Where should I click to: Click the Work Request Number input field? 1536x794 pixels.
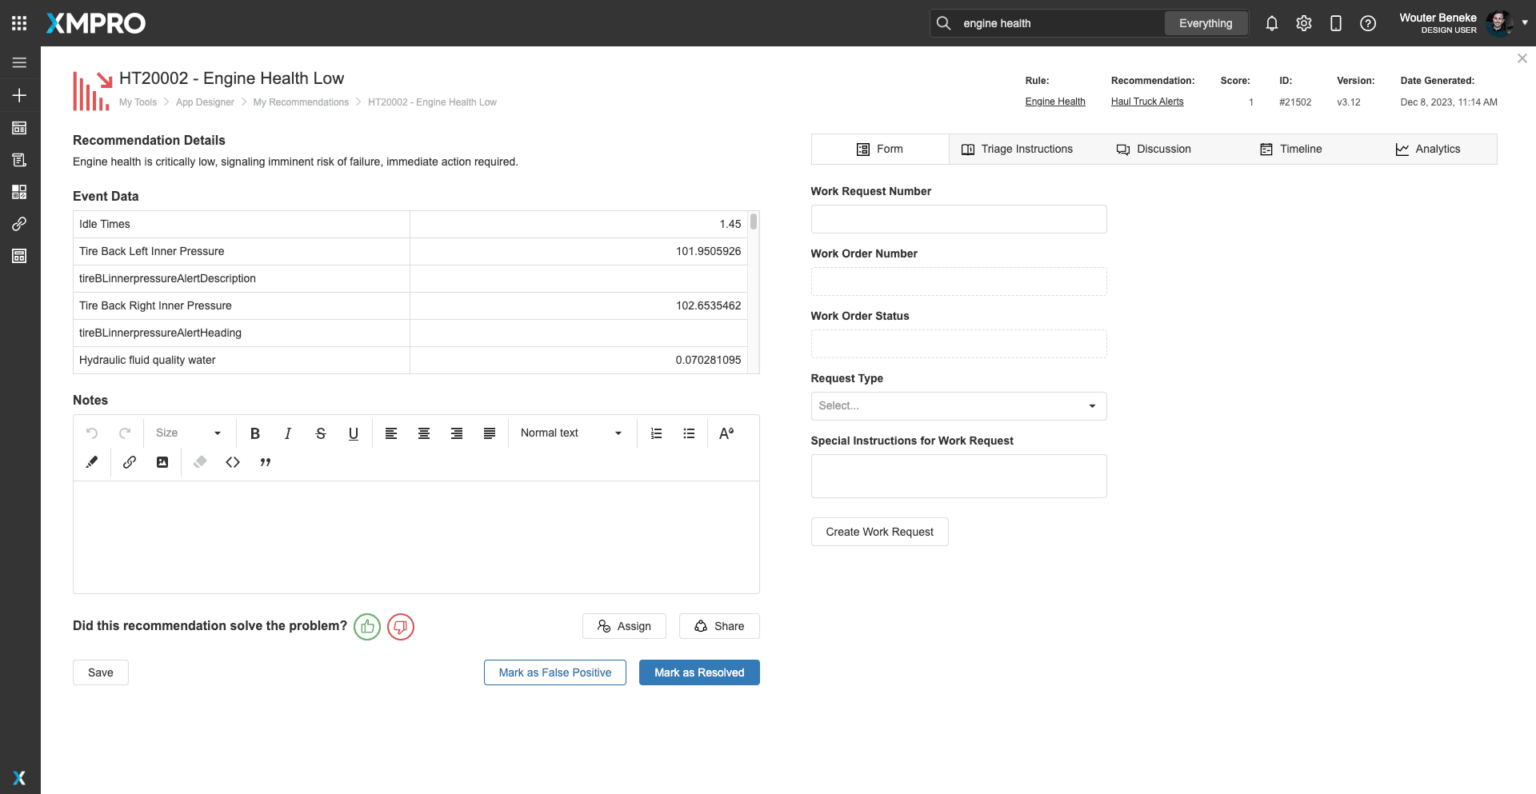tap(958, 219)
